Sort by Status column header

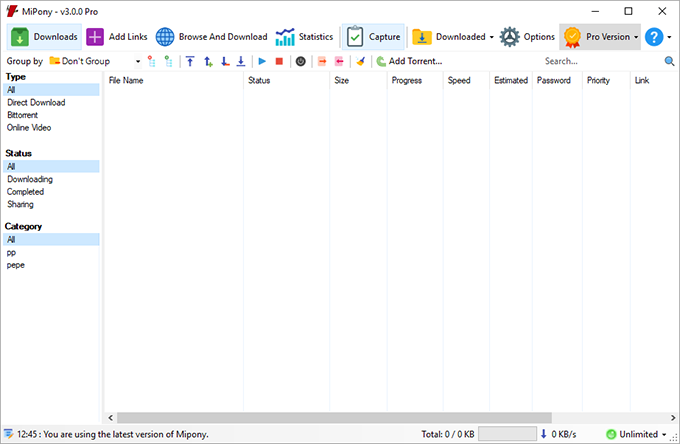tap(287, 80)
